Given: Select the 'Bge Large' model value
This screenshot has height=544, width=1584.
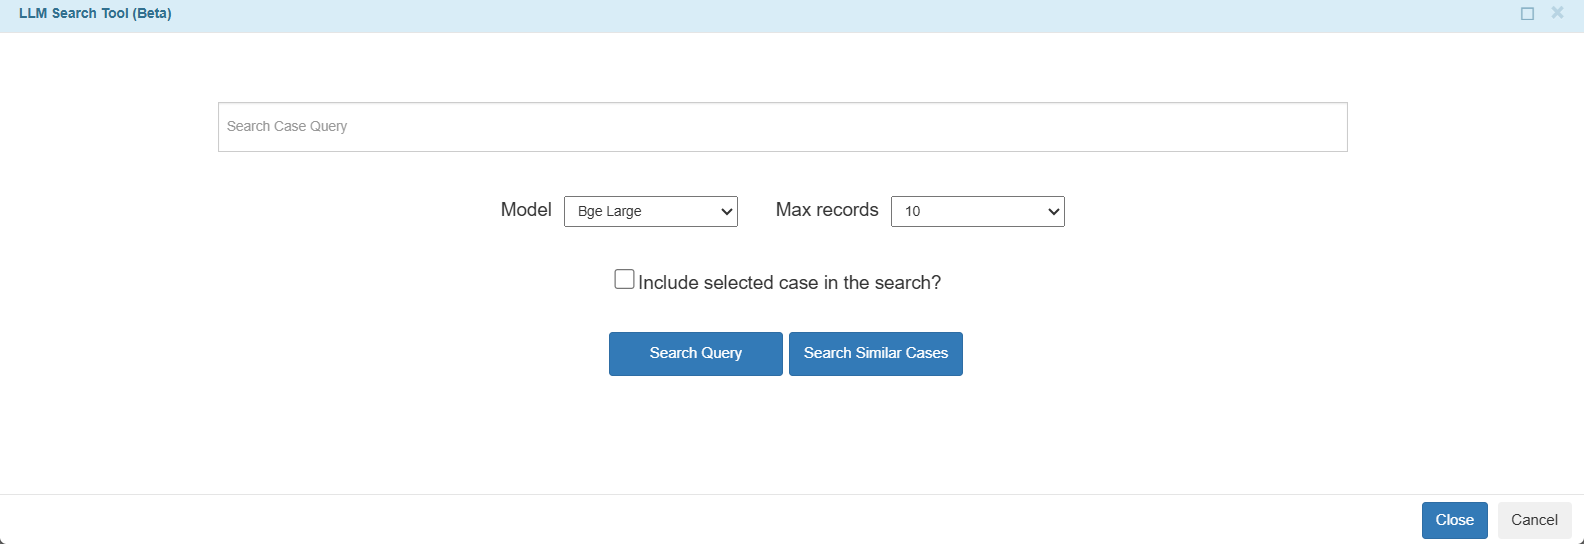Looking at the screenshot, I should [609, 211].
